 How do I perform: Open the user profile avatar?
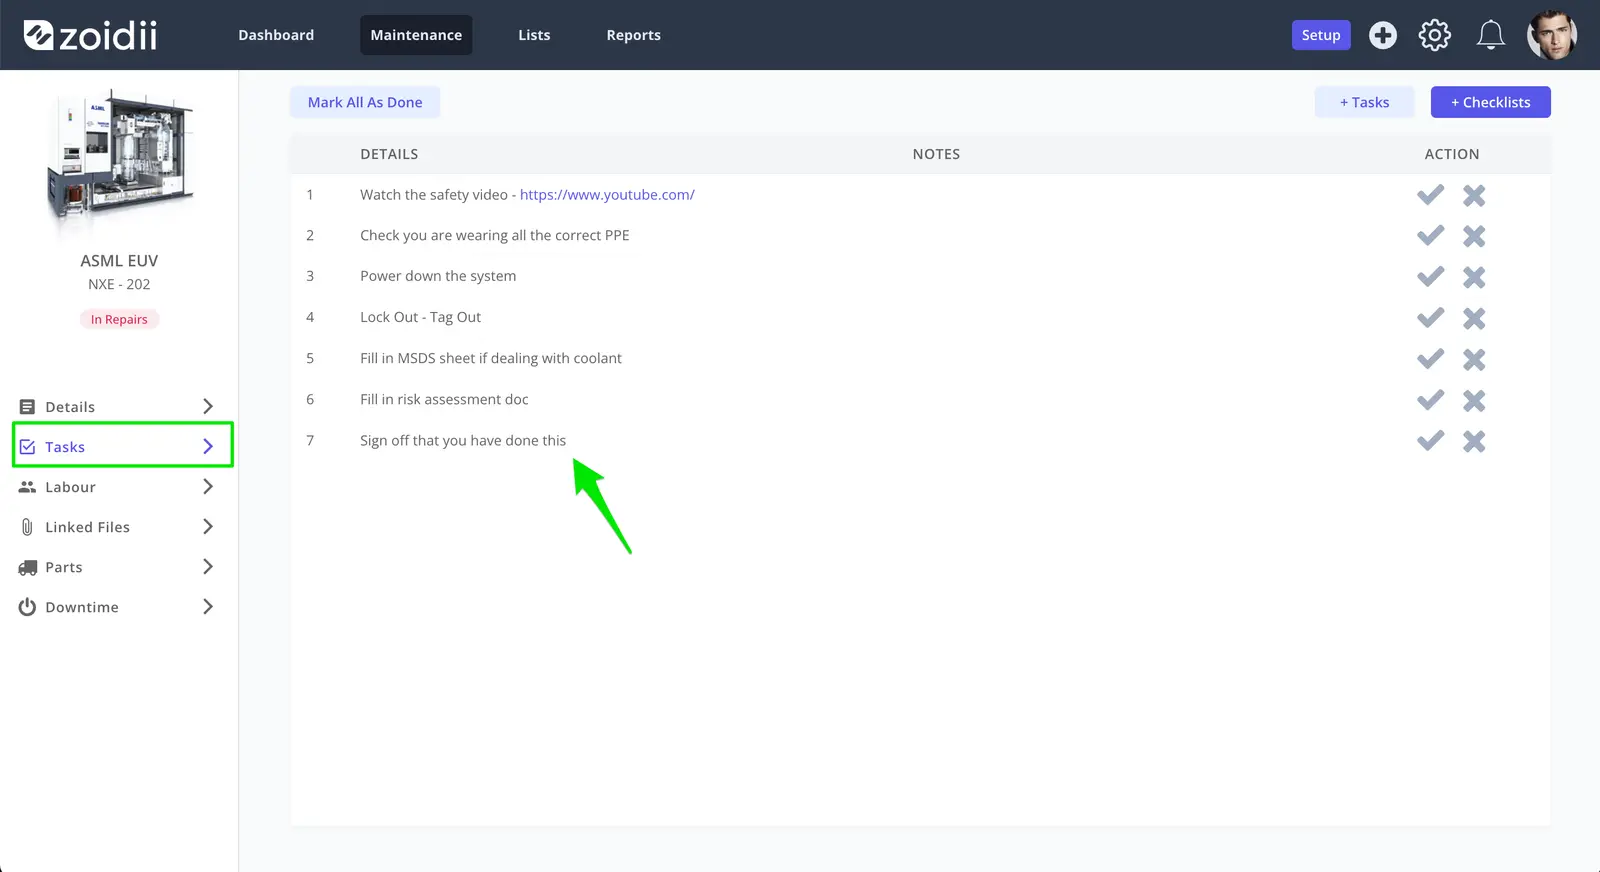tap(1552, 35)
